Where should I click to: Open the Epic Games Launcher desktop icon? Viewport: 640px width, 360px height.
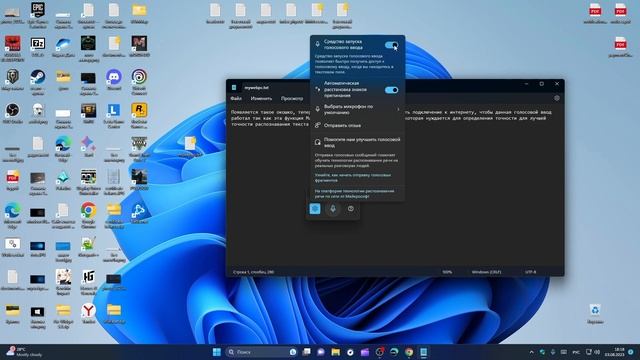[38, 15]
